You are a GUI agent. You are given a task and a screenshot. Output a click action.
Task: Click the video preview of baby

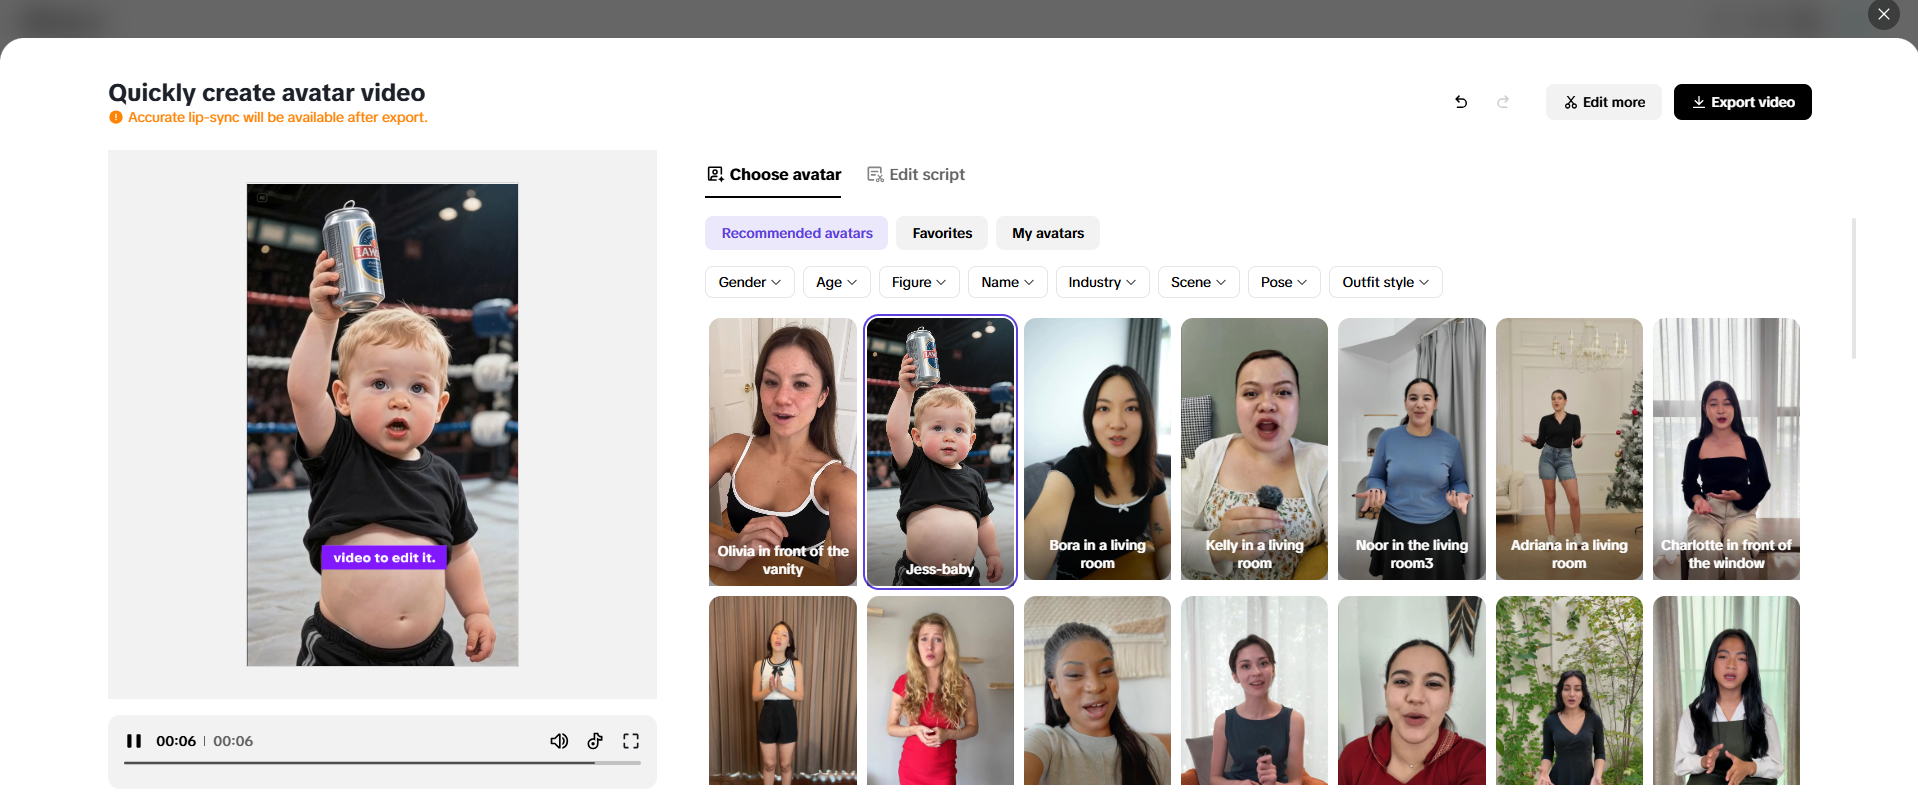[x=382, y=425]
